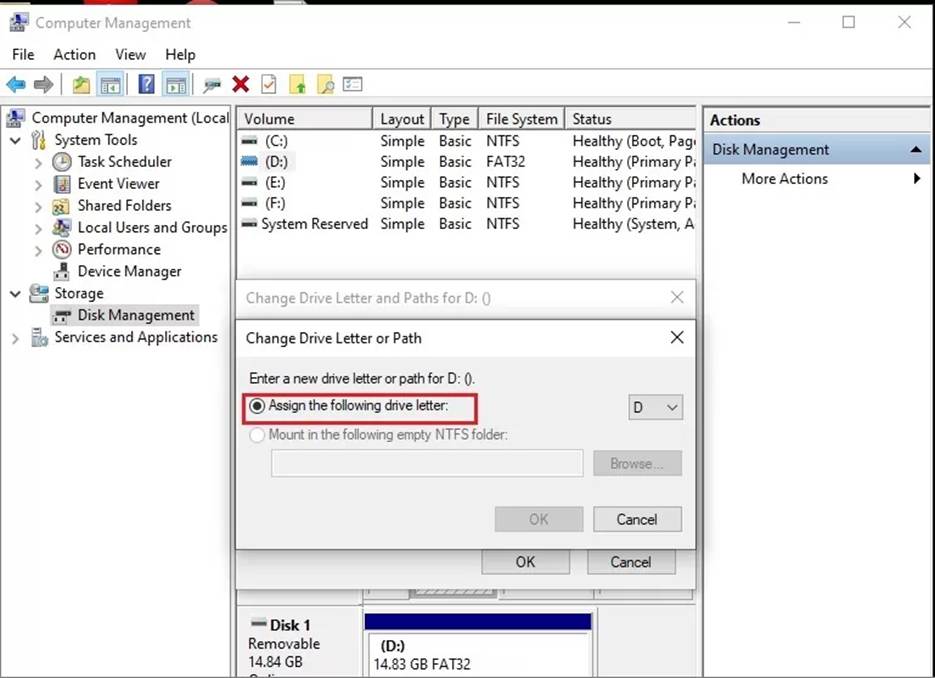Click the Show/Hide Console Tree icon
This screenshot has height=678, width=935.
tap(110, 85)
